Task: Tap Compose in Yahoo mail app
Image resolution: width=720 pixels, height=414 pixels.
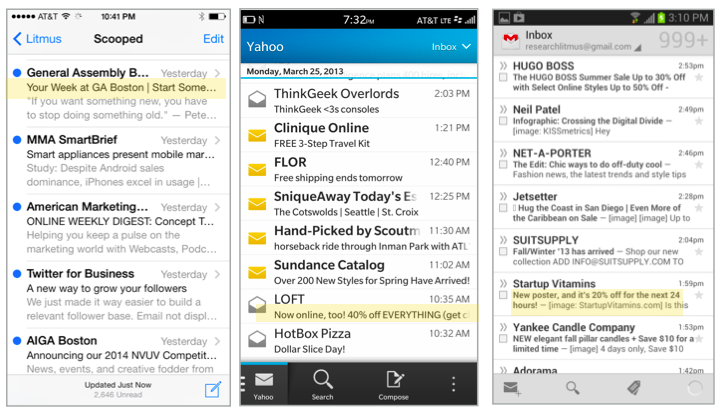Action: [x=394, y=386]
